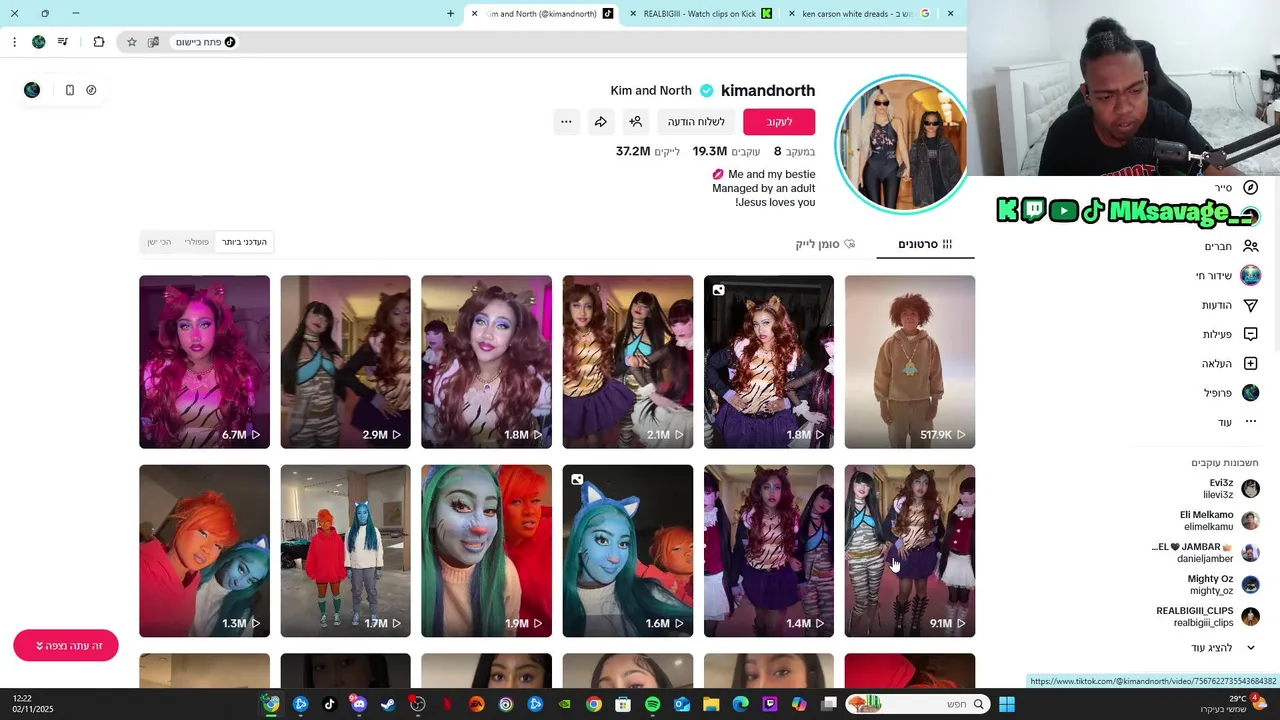Open the LIVE broadcast icon in sidebar

tap(1250, 275)
